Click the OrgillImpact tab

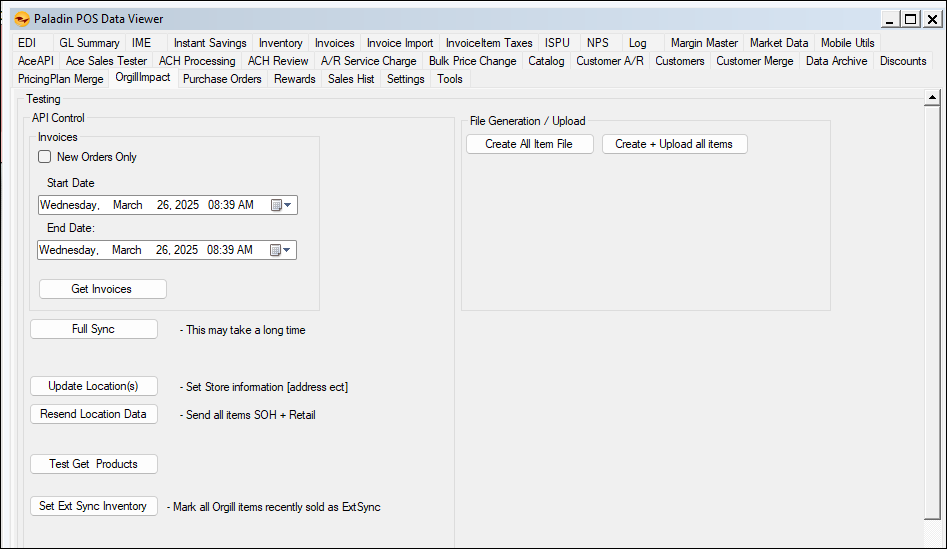click(143, 78)
